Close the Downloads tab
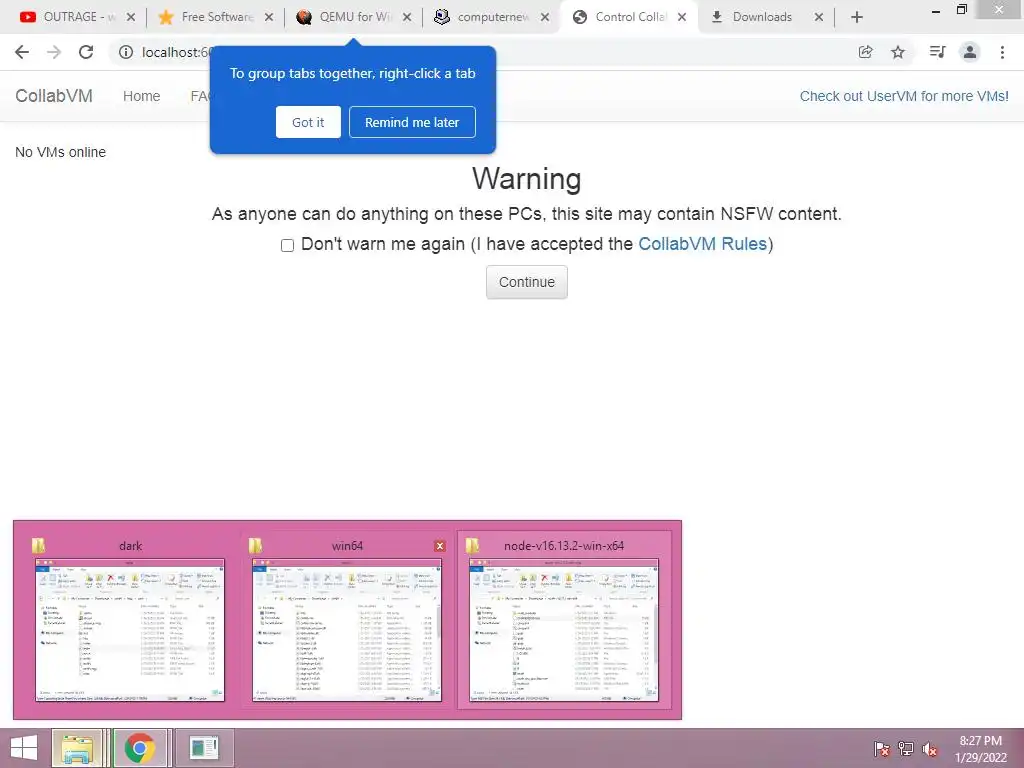Image resolution: width=1024 pixels, height=768 pixels. pos(819,18)
